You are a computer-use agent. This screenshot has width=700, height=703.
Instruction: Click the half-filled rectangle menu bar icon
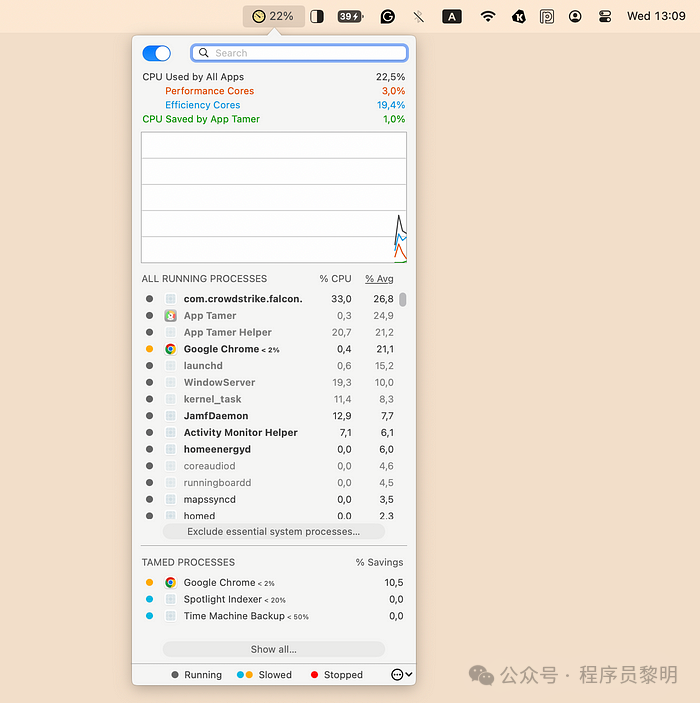coord(317,17)
